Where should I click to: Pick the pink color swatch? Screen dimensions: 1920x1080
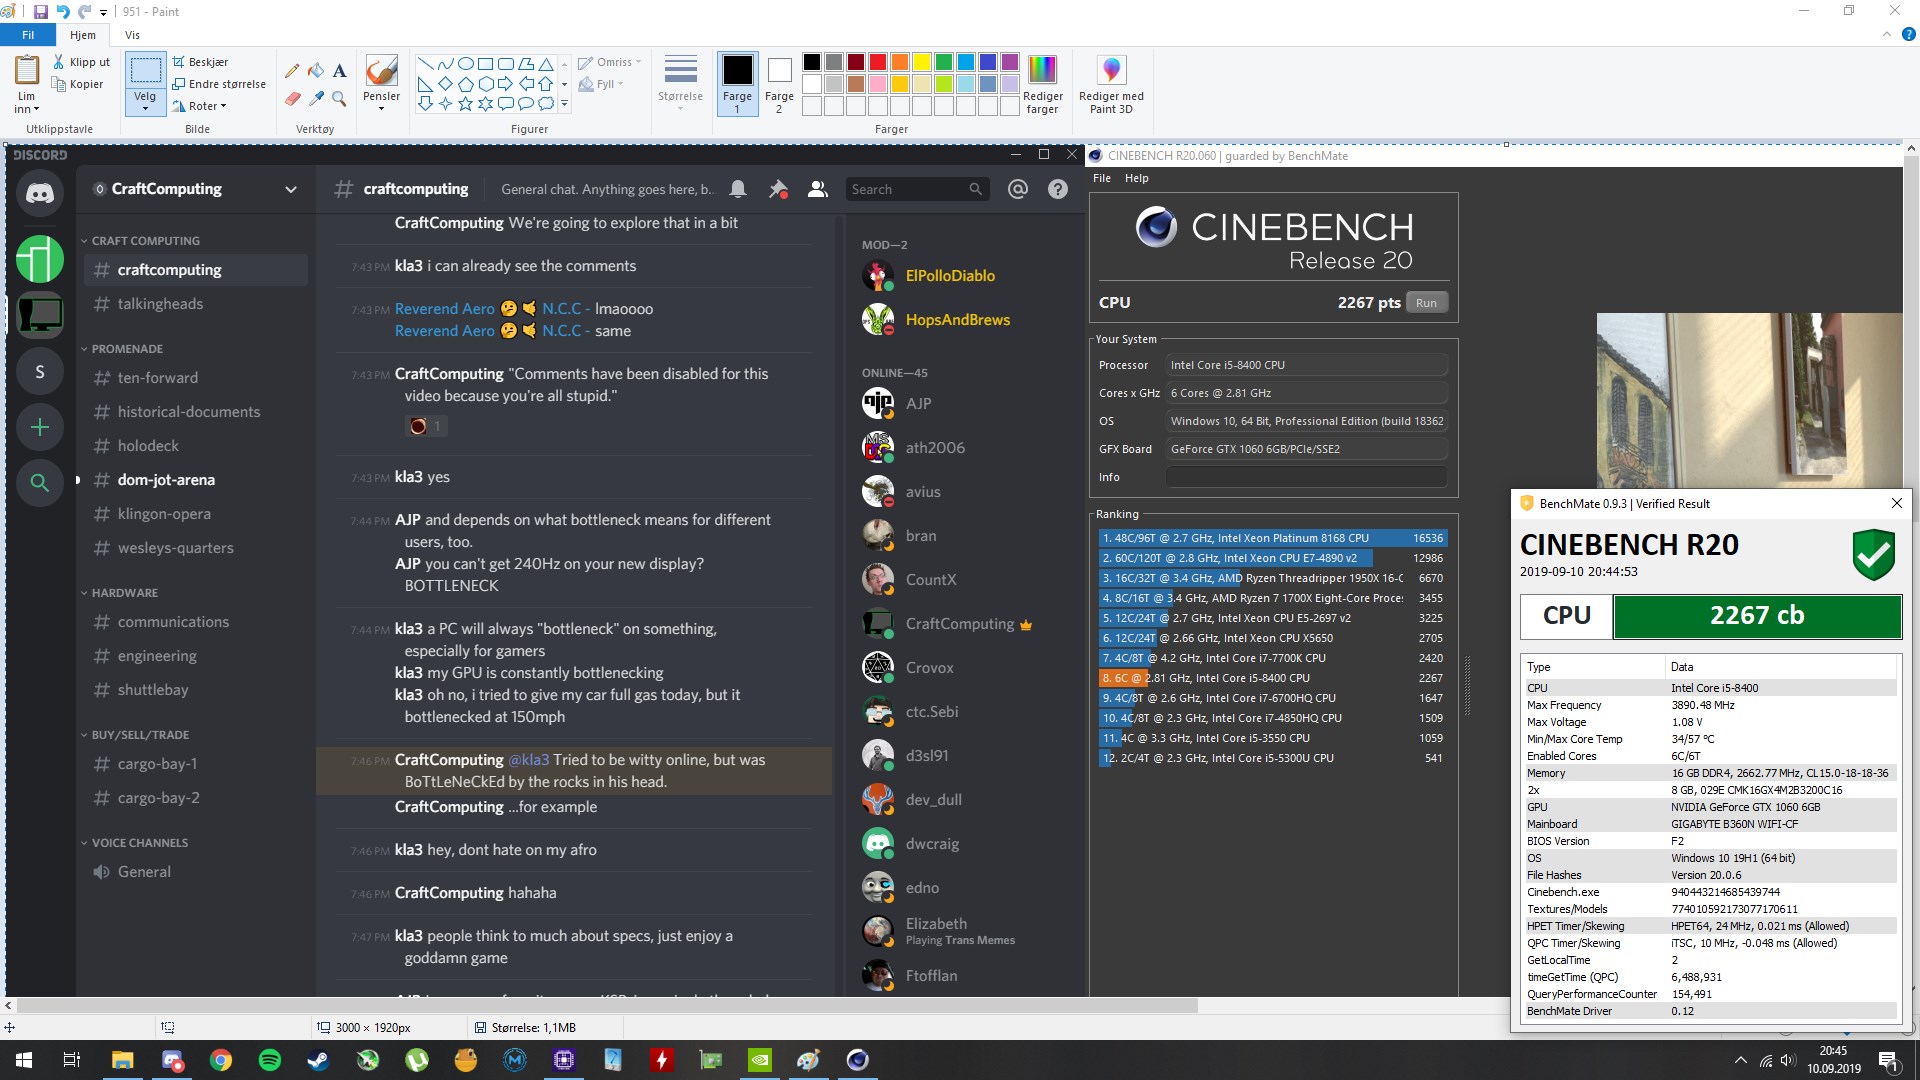878,84
